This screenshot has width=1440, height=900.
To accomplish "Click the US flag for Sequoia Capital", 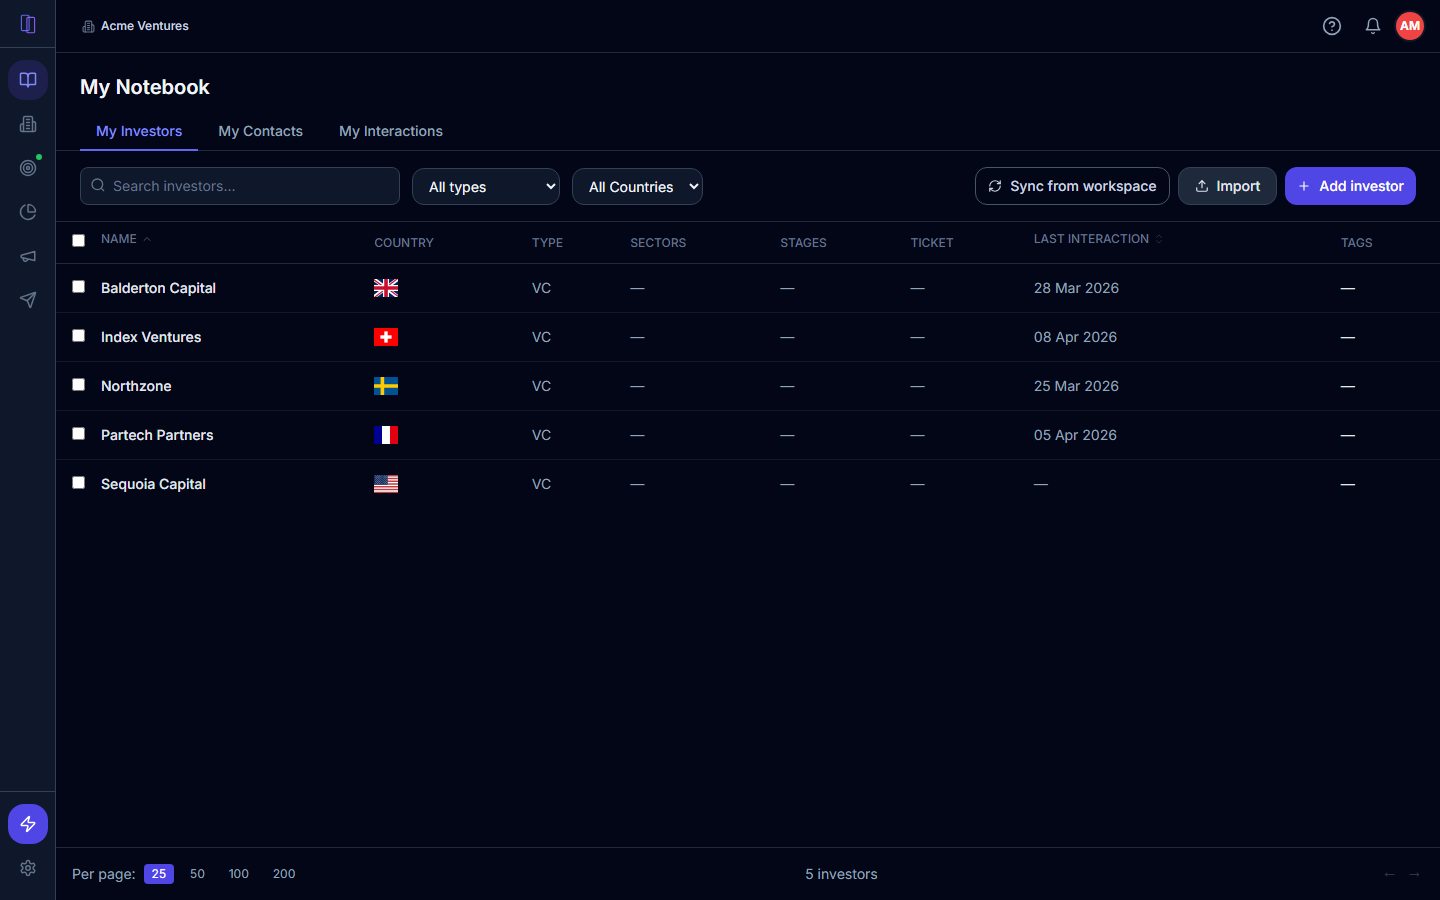I will tap(386, 484).
